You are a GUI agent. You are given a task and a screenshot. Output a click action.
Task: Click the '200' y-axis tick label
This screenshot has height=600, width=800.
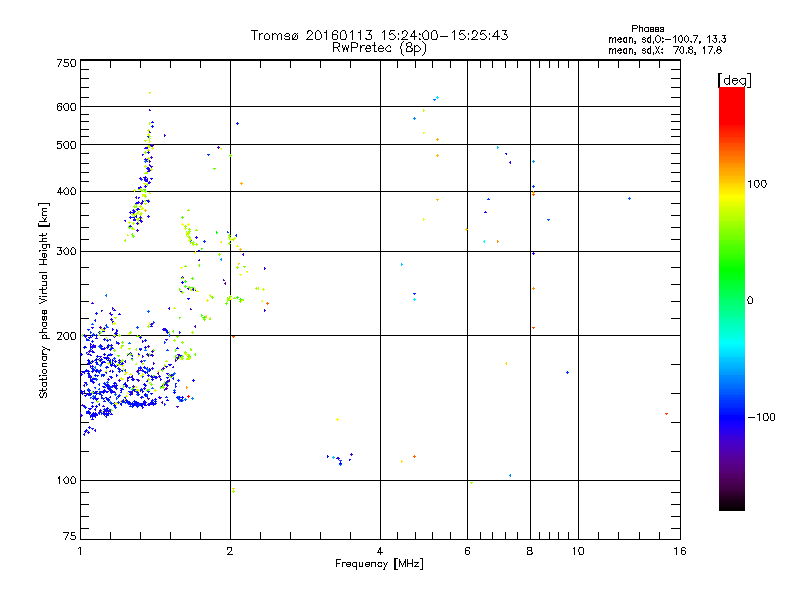(66, 336)
